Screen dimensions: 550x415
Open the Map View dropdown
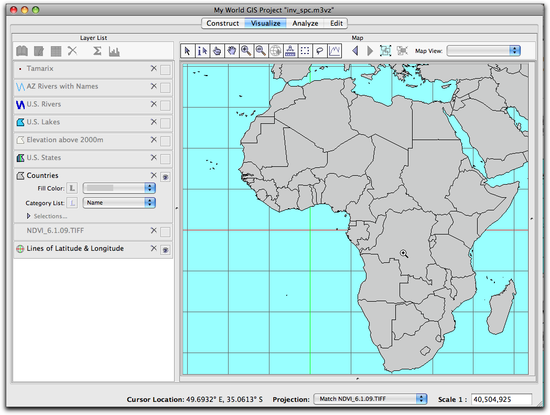(x=484, y=51)
